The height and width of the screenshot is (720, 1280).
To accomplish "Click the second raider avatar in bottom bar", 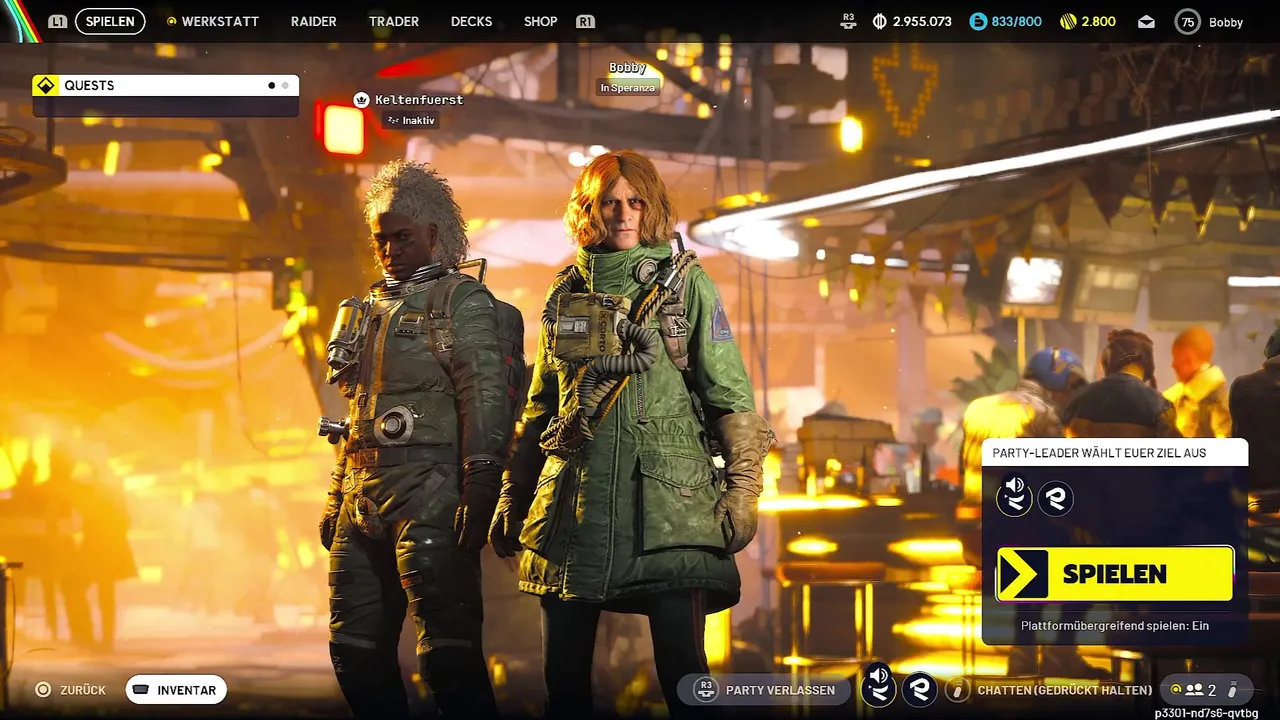I will point(920,689).
